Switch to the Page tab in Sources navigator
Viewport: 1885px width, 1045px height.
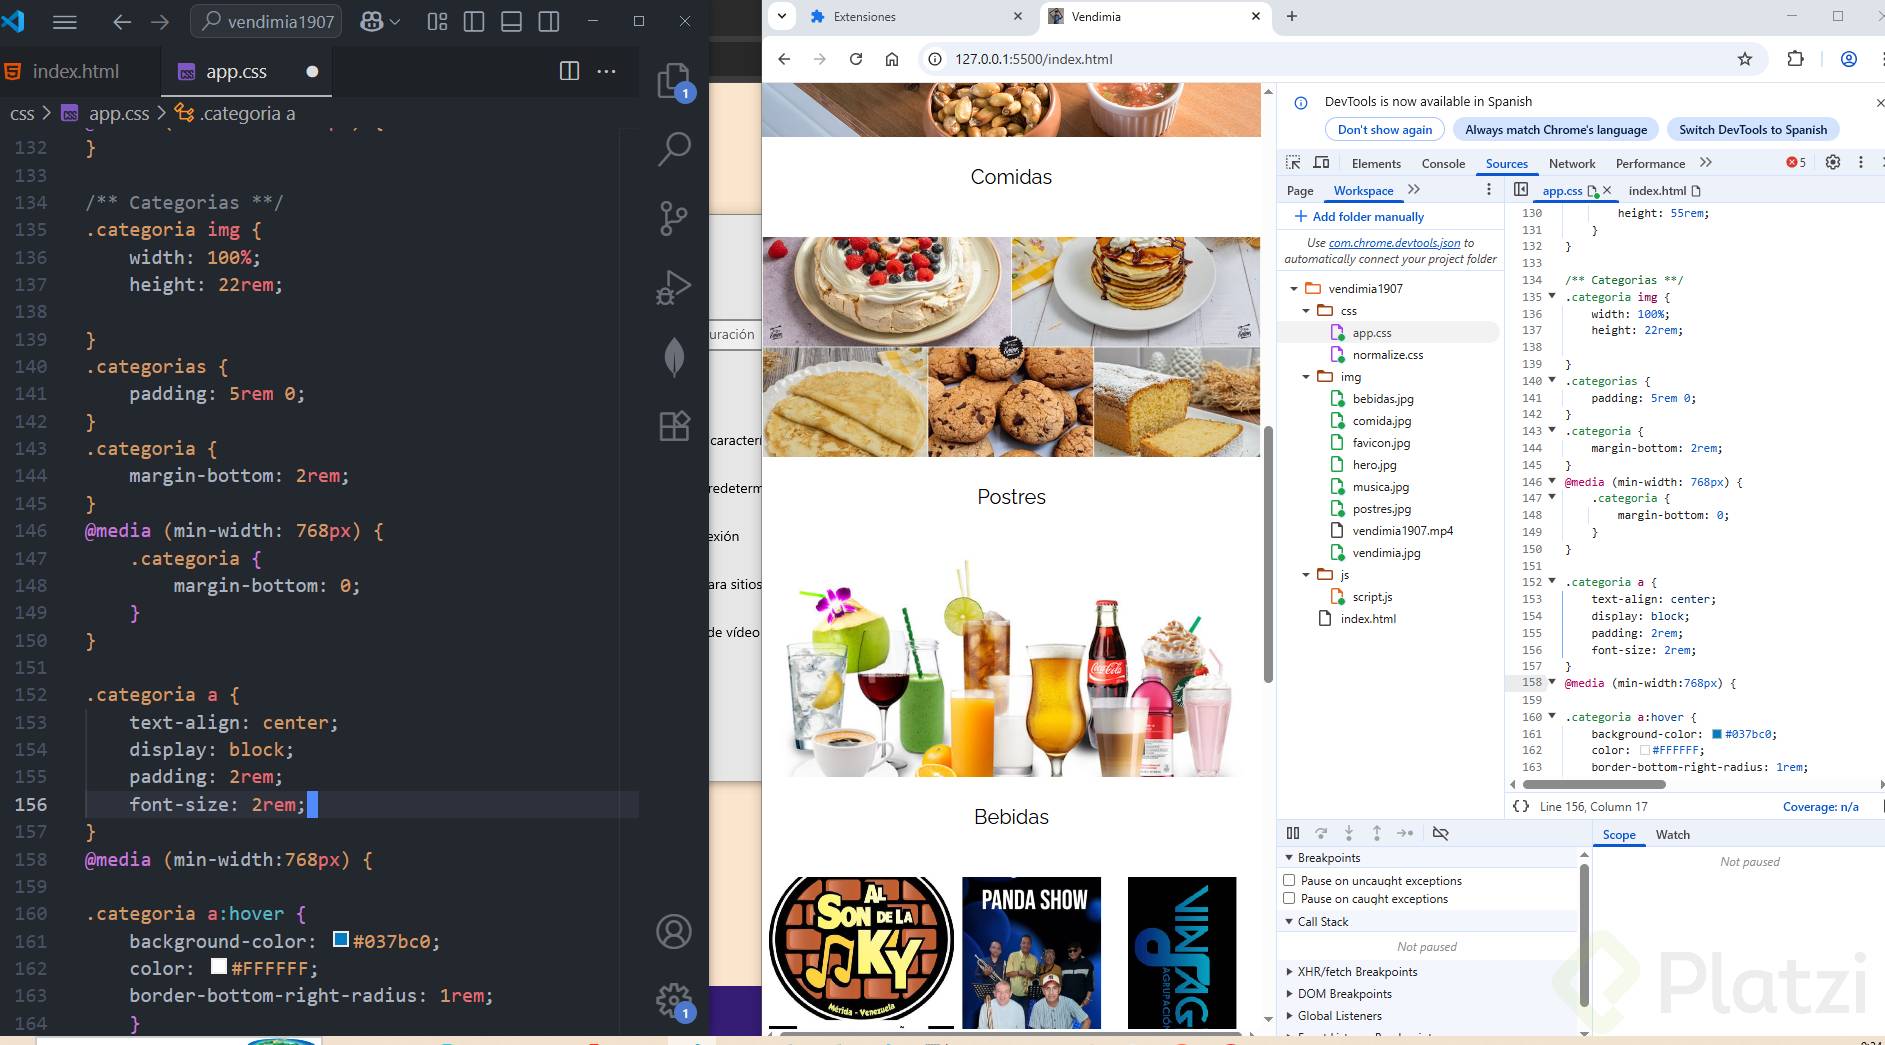click(x=1300, y=190)
